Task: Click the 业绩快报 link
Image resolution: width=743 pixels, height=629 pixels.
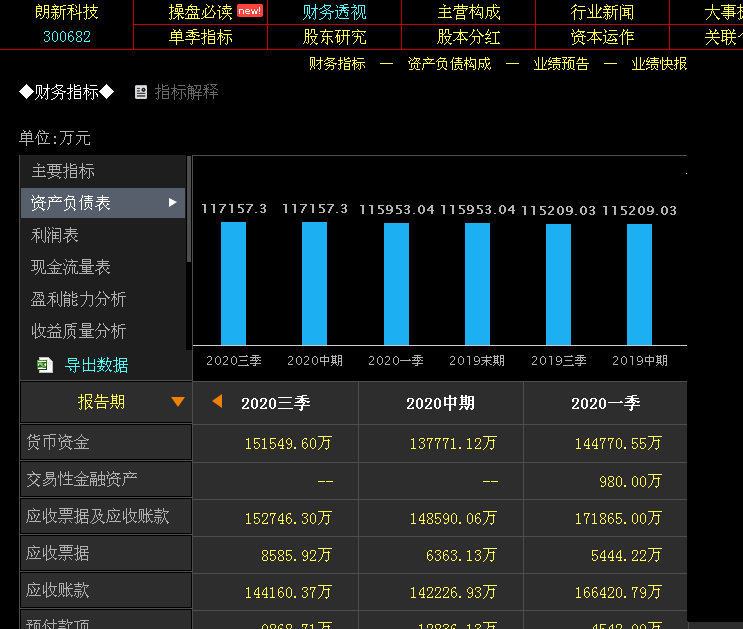Action: click(659, 64)
